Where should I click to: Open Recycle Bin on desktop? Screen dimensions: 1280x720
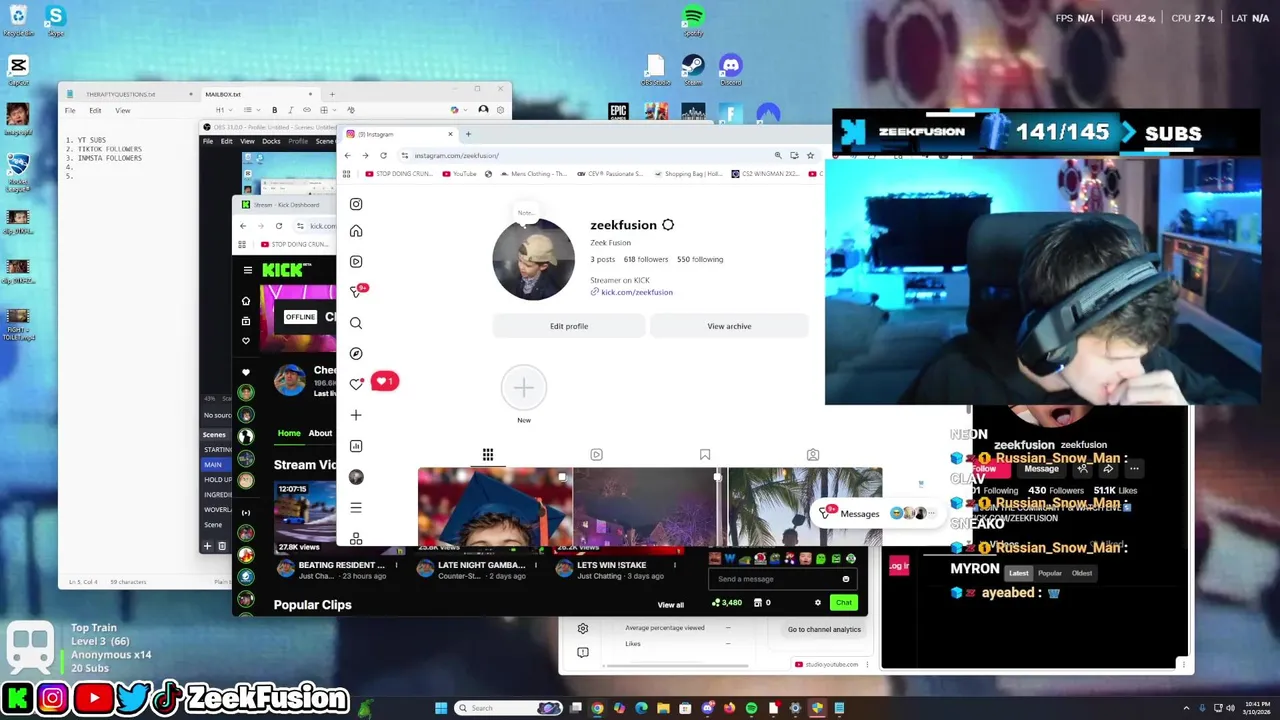[18, 20]
